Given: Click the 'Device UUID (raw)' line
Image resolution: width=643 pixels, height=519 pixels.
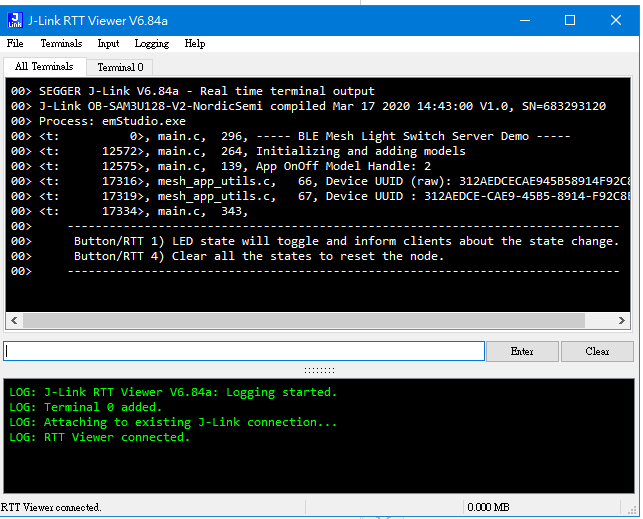Looking at the screenshot, I should pos(320,181).
